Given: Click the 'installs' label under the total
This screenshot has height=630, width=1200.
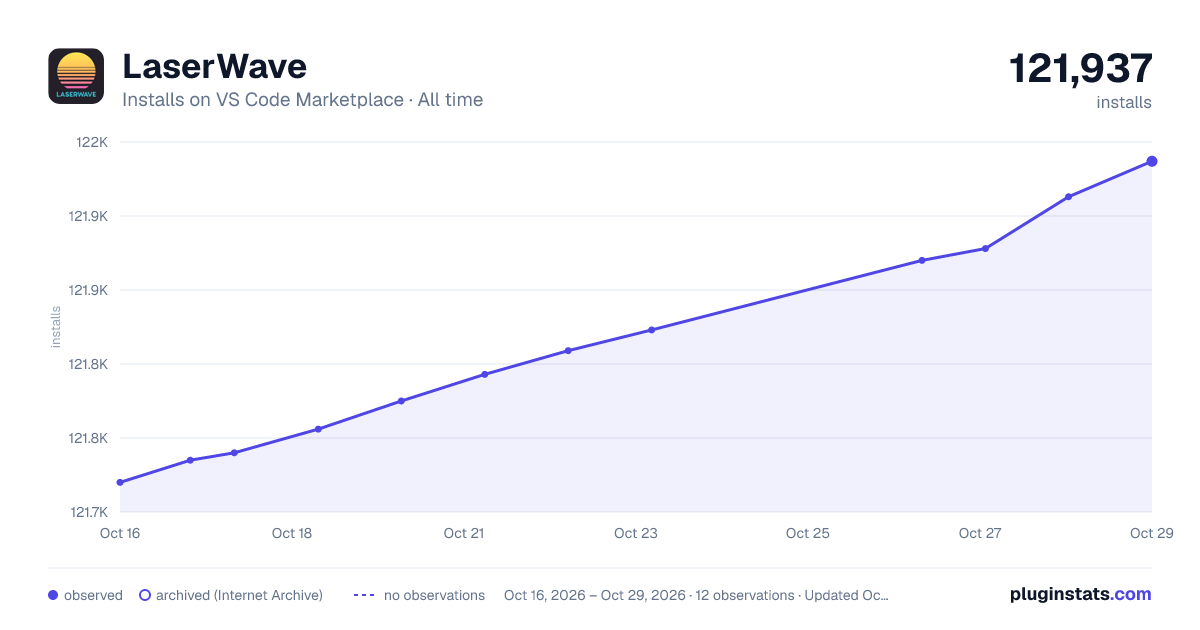Looking at the screenshot, I should (1124, 102).
